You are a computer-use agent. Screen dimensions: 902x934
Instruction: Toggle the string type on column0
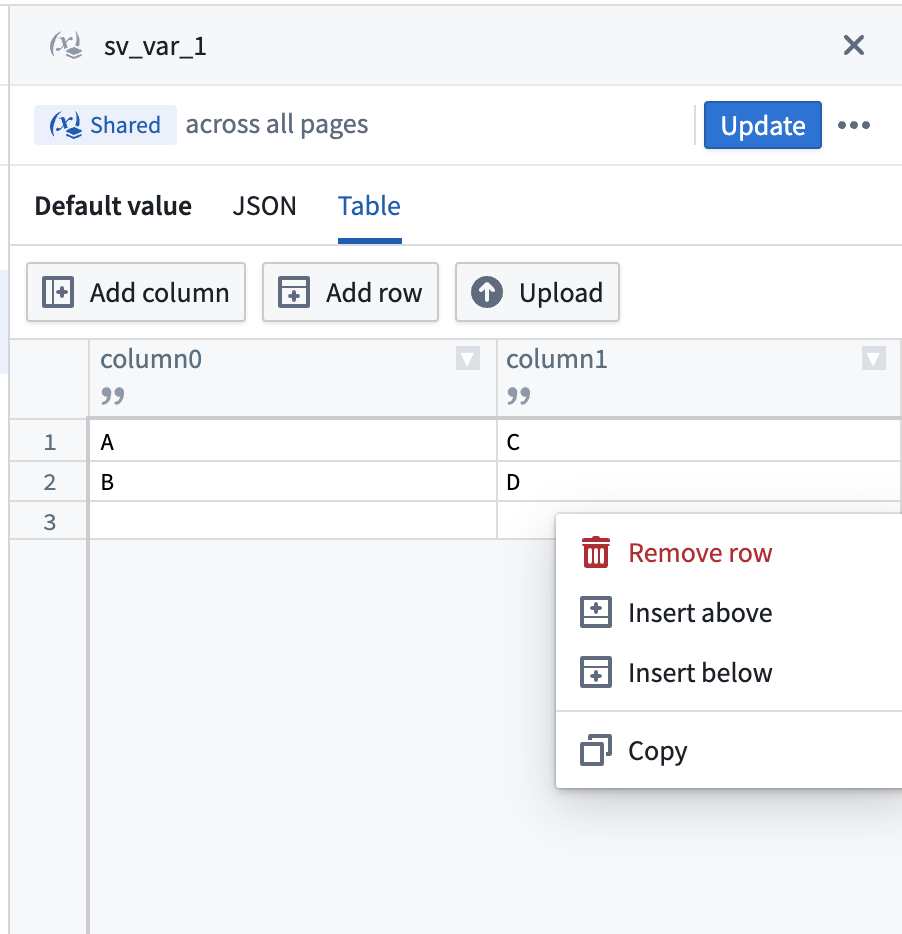pyautogui.click(x=112, y=395)
